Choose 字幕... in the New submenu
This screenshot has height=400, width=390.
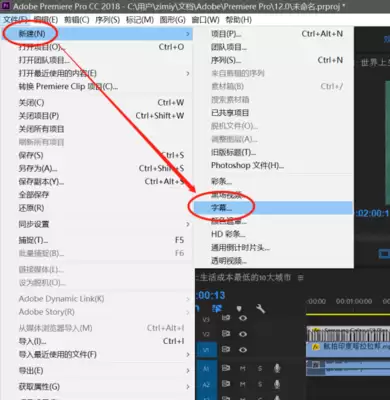pos(273,208)
